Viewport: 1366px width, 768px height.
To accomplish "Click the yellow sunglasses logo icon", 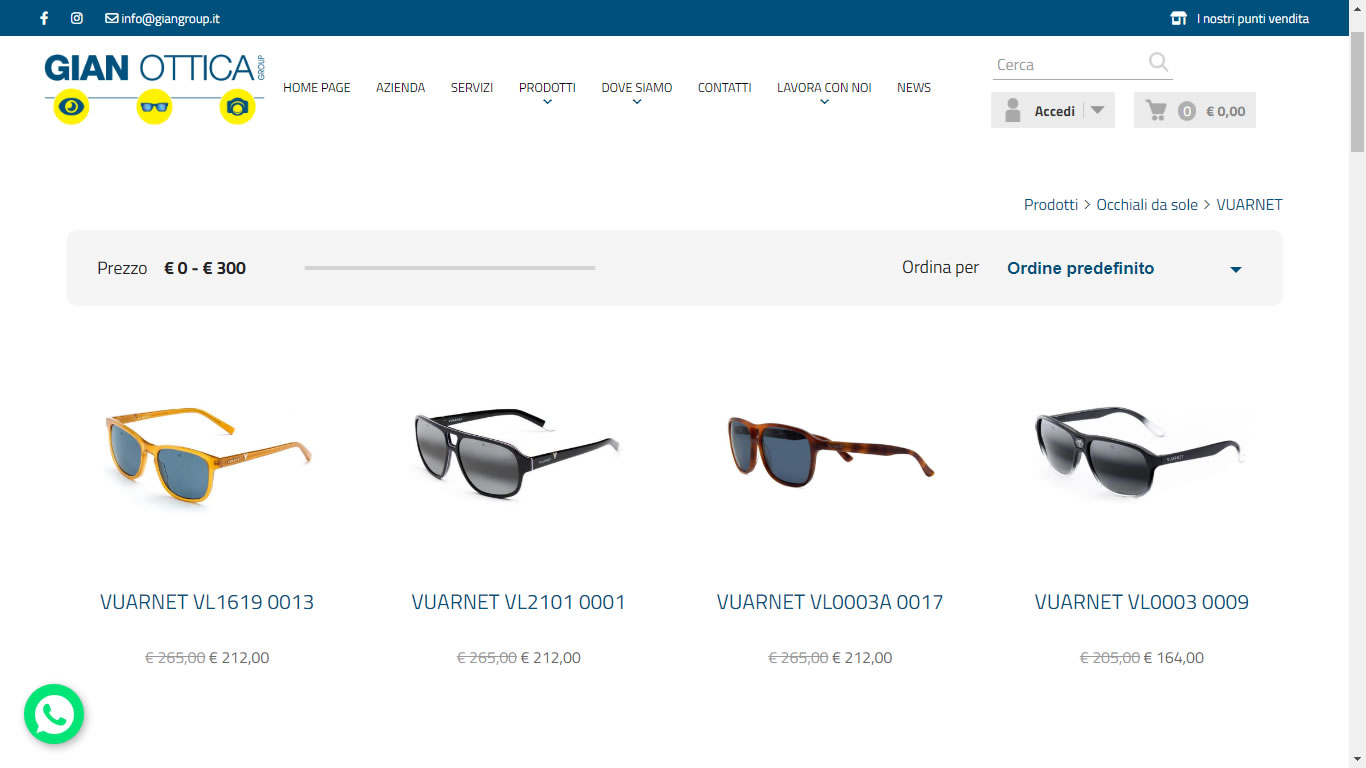I will click(154, 107).
